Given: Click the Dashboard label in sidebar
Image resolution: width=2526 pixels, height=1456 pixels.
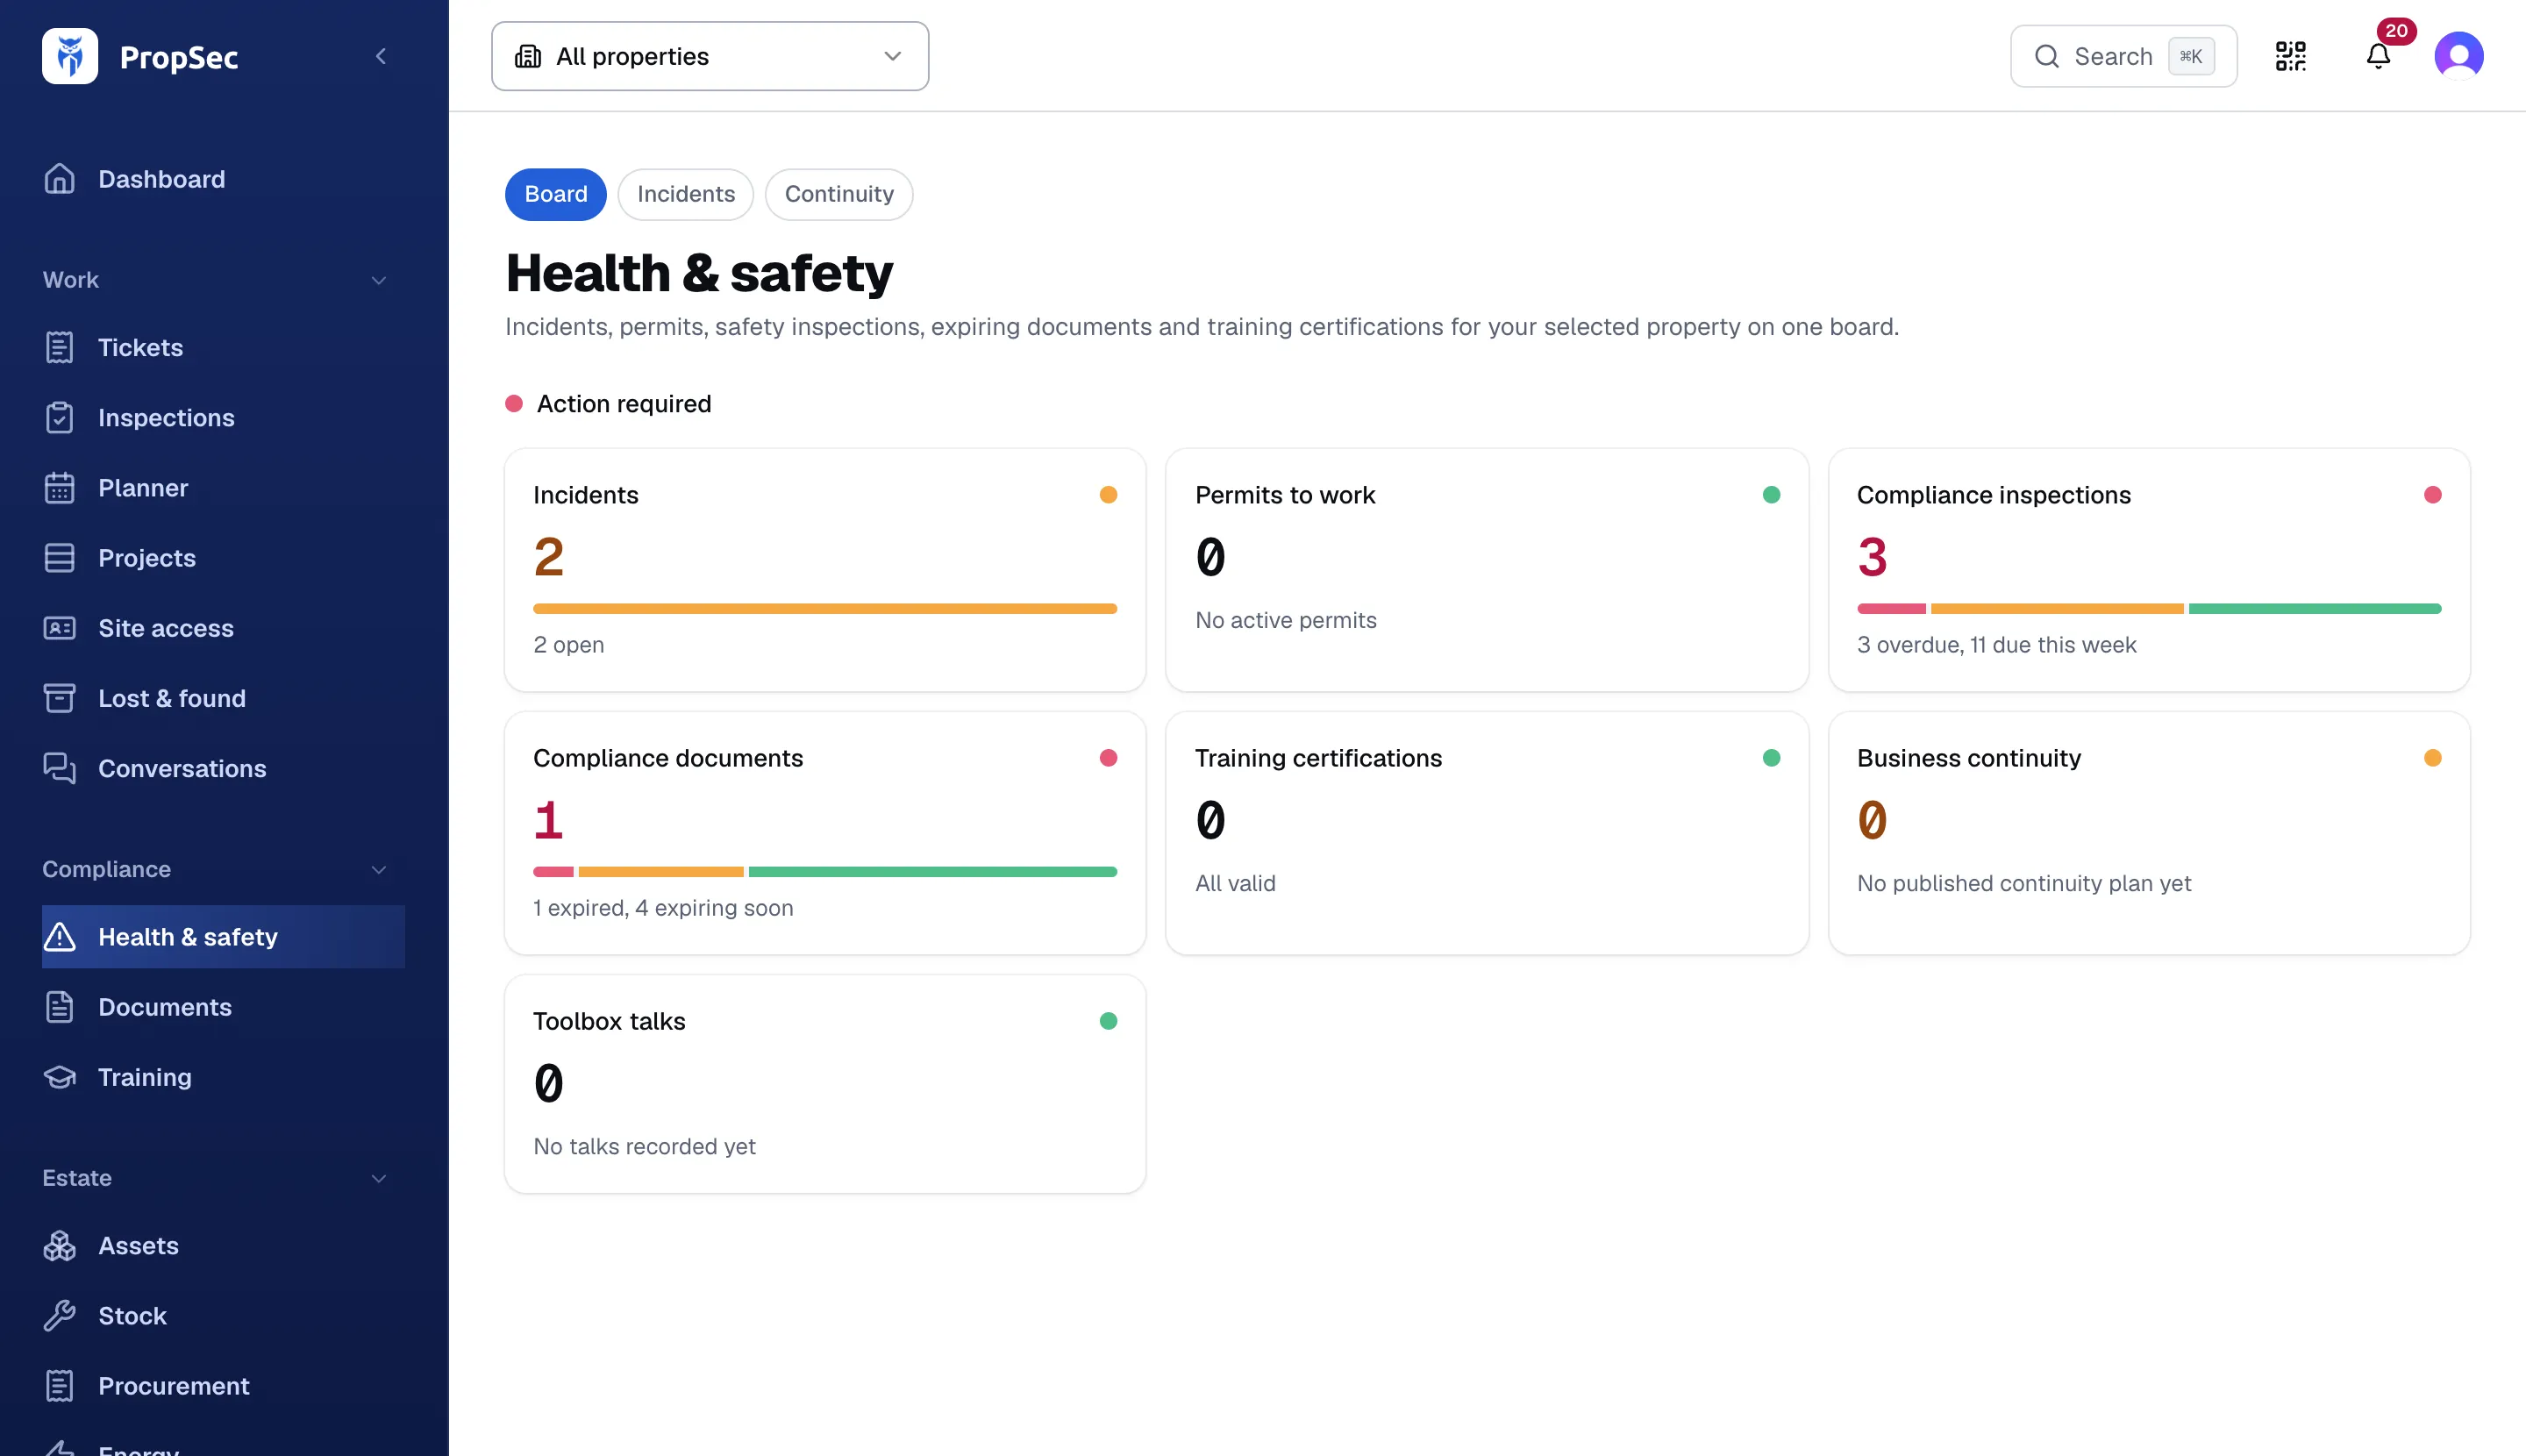Looking at the screenshot, I should pos(162,179).
